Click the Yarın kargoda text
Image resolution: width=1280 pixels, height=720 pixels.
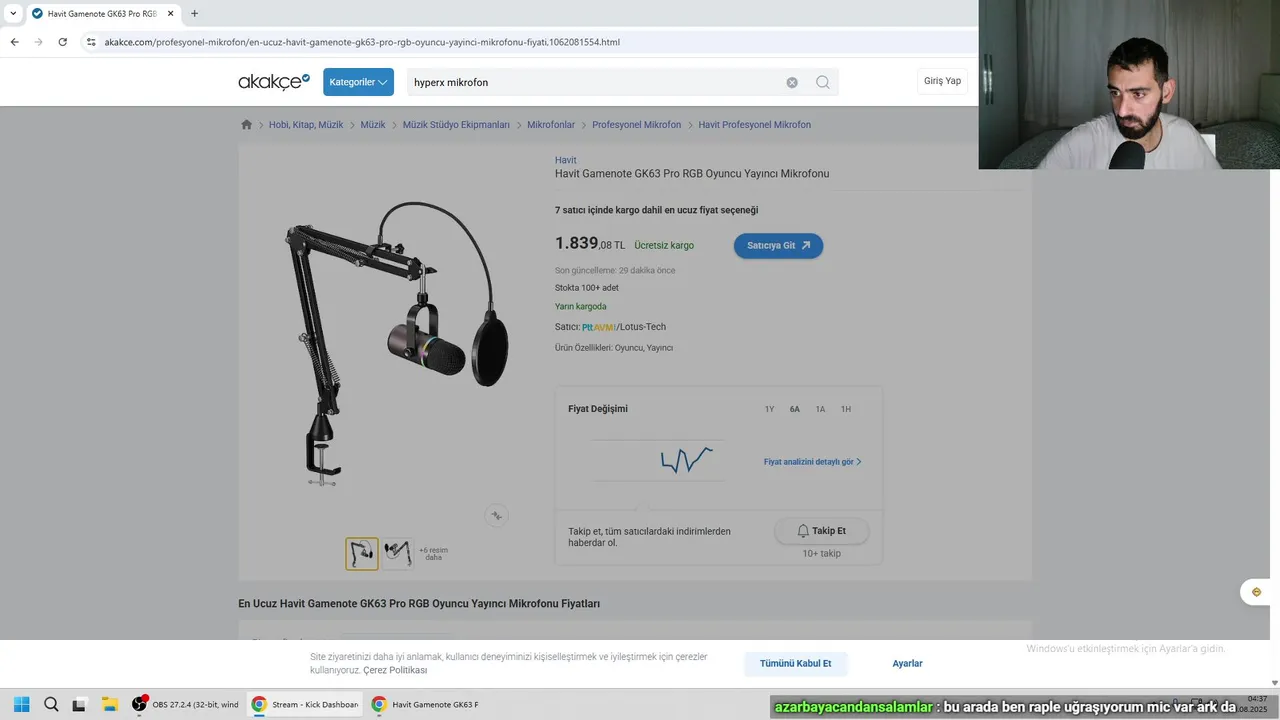[x=581, y=307]
